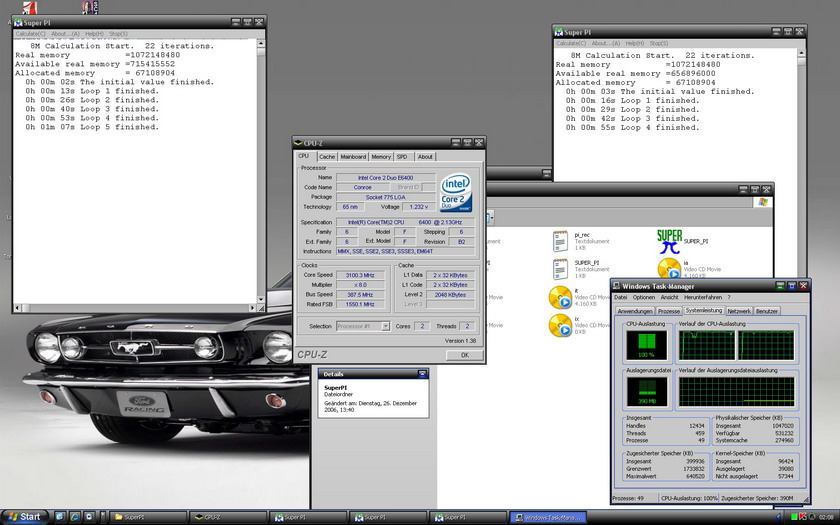Image resolution: width=840 pixels, height=525 pixels.
Task: Switch to the SuperPI folder taskbar button
Action: pos(148,518)
